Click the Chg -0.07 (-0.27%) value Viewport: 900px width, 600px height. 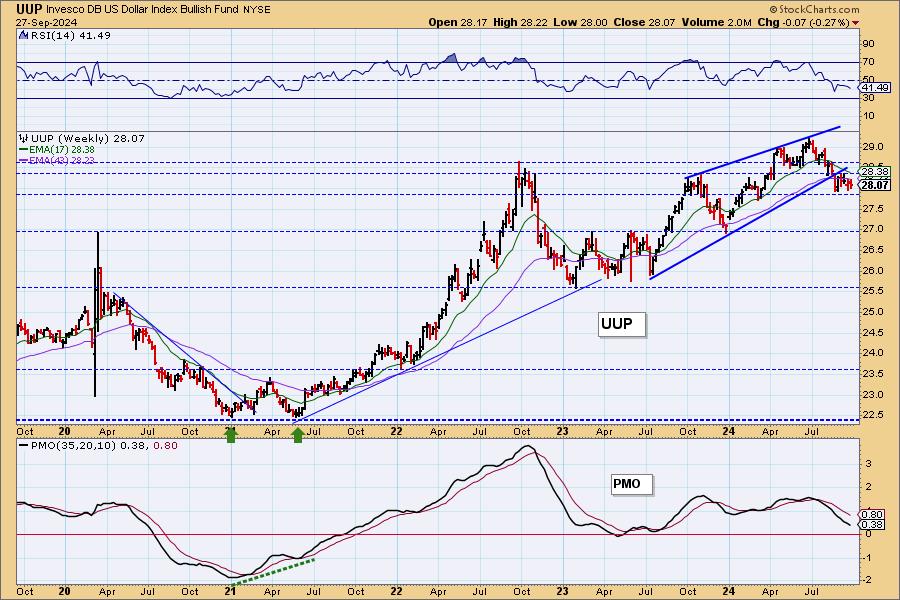[x=804, y=22]
